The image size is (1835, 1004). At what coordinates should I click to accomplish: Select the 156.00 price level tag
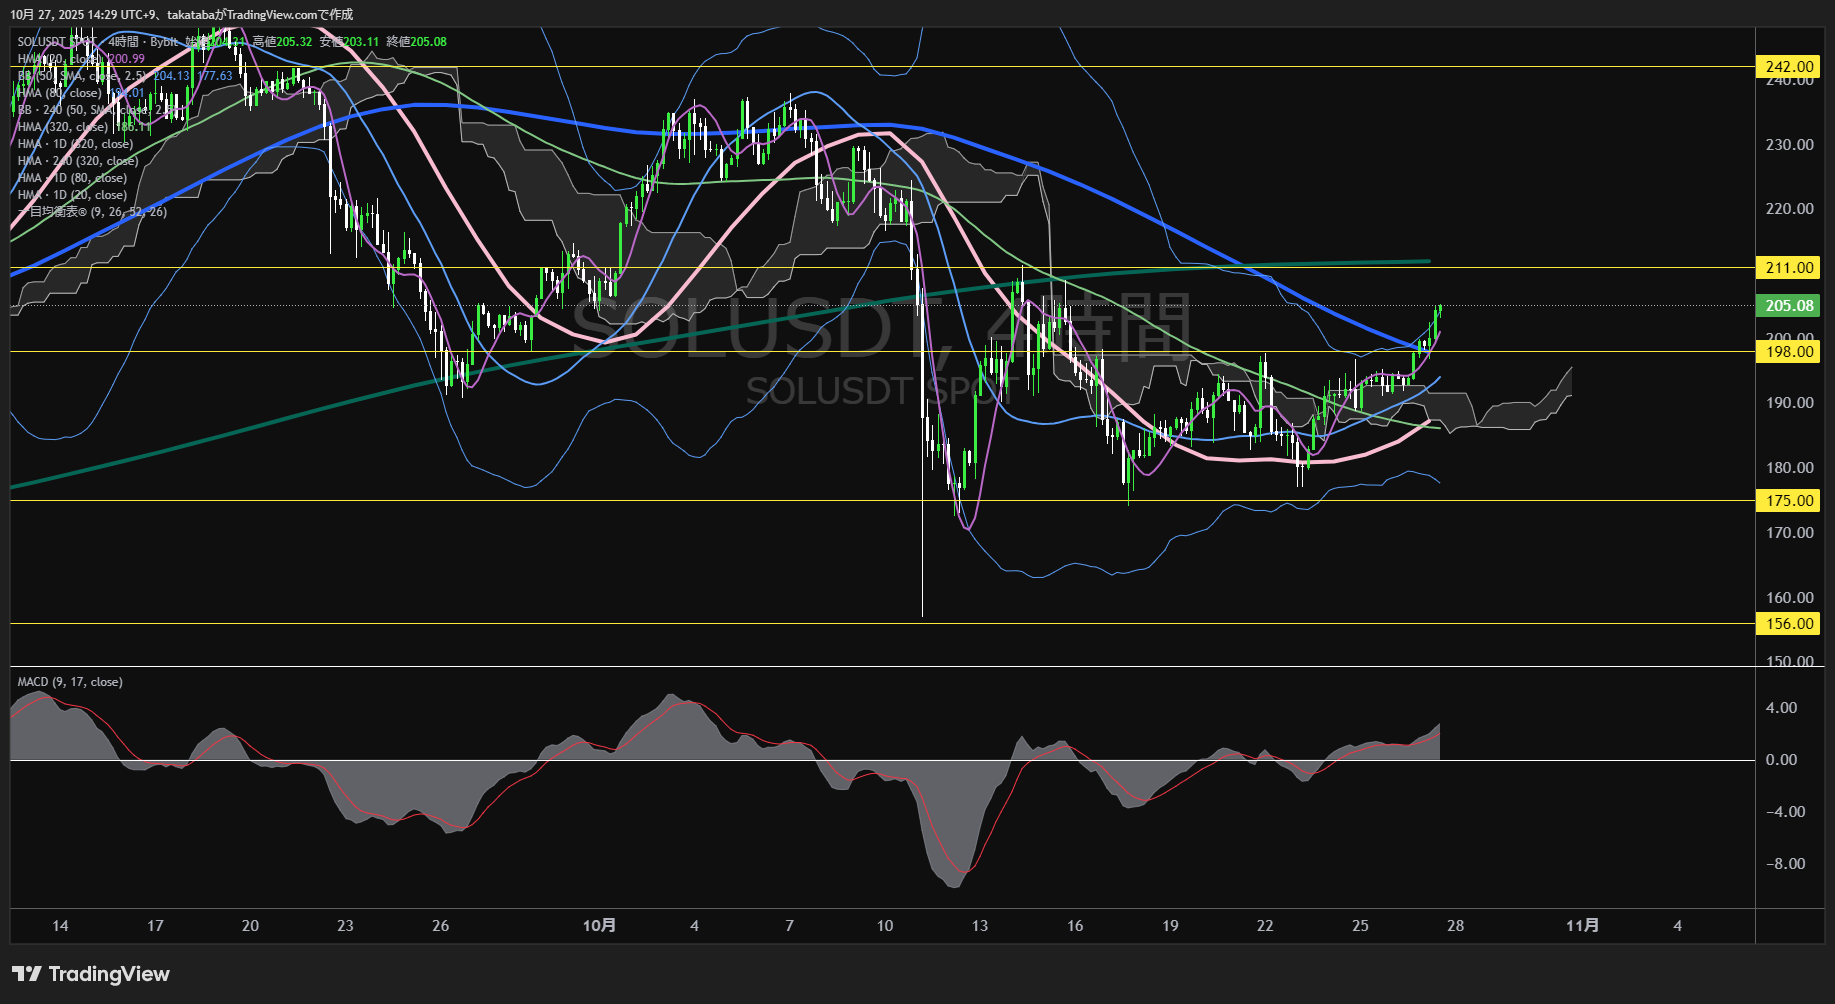(x=1789, y=624)
